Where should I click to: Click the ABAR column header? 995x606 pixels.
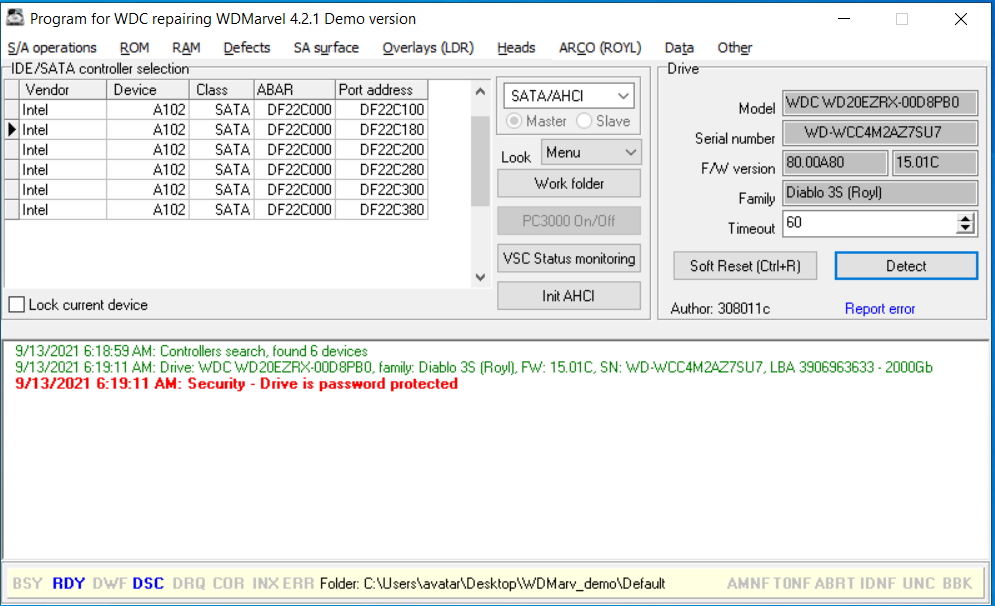pyautogui.click(x=294, y=89)
